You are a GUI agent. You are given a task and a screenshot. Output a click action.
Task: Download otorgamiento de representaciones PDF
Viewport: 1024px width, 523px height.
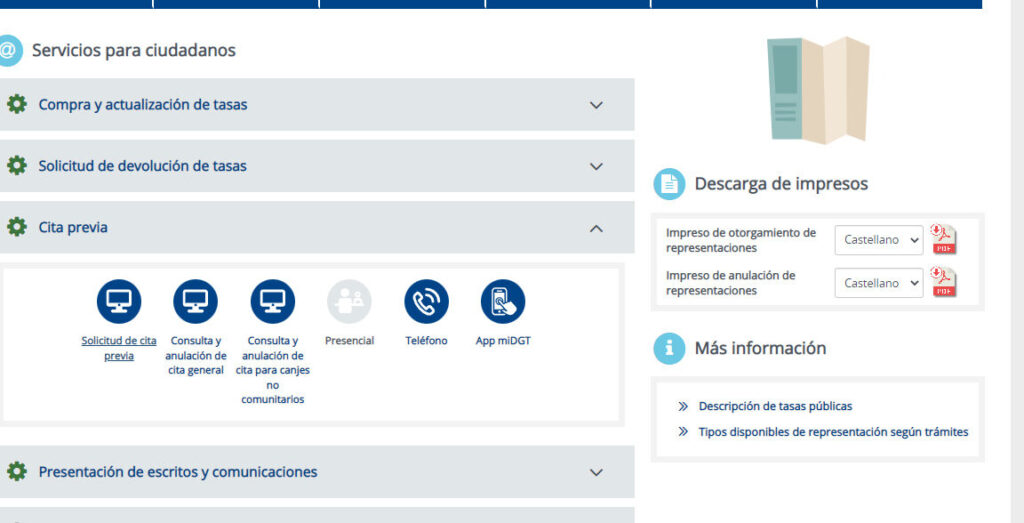pyautogui.click(x=944, y=240)
